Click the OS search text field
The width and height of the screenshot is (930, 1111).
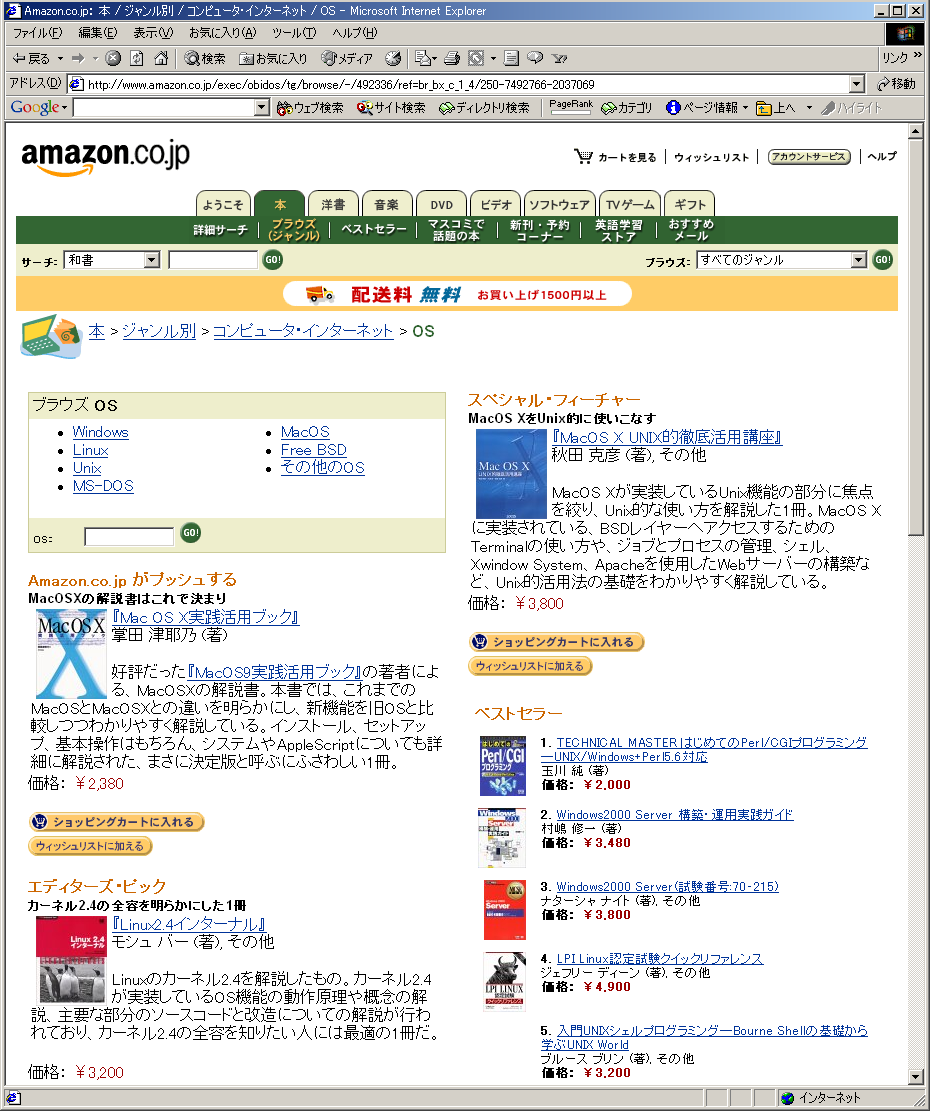coord(129,536)
